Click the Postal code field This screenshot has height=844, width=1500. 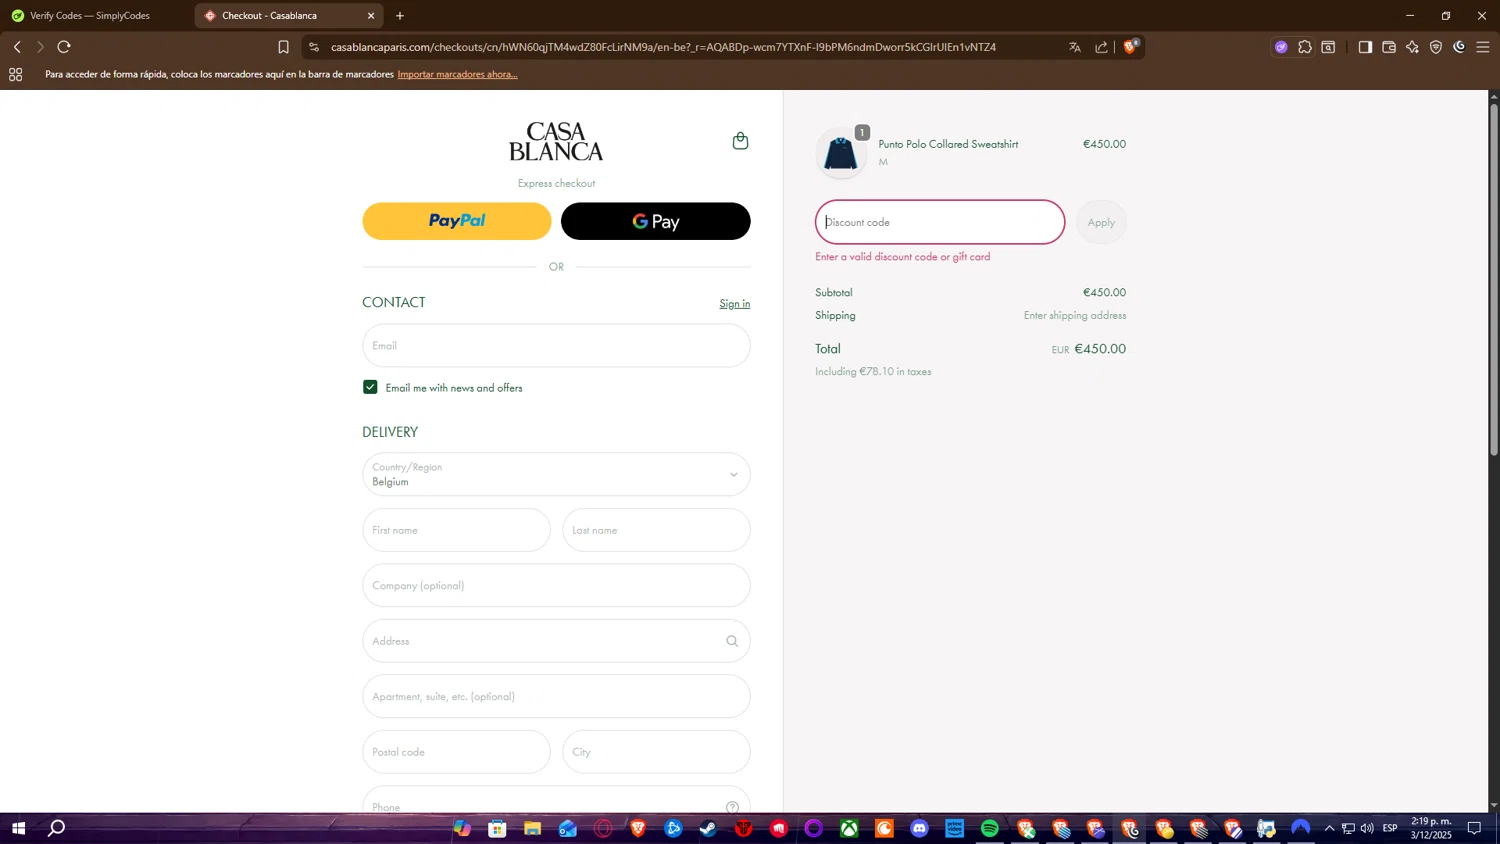pos(456,752)
